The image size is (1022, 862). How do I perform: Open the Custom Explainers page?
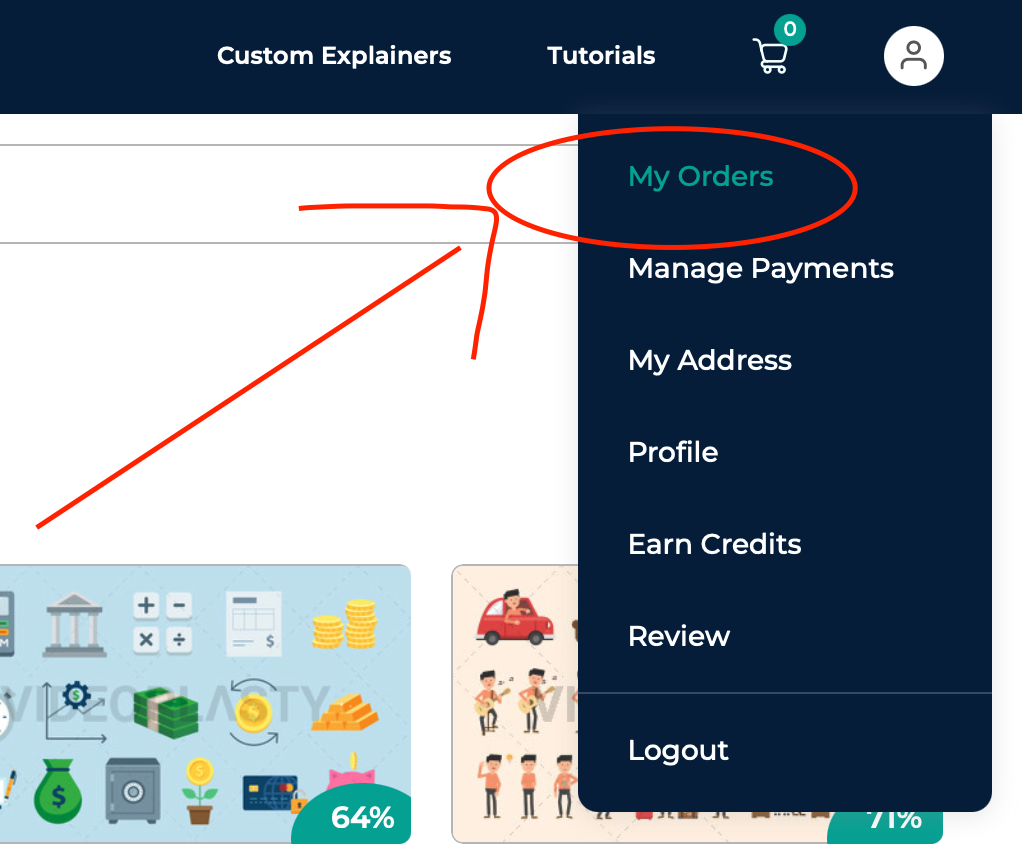334,56
